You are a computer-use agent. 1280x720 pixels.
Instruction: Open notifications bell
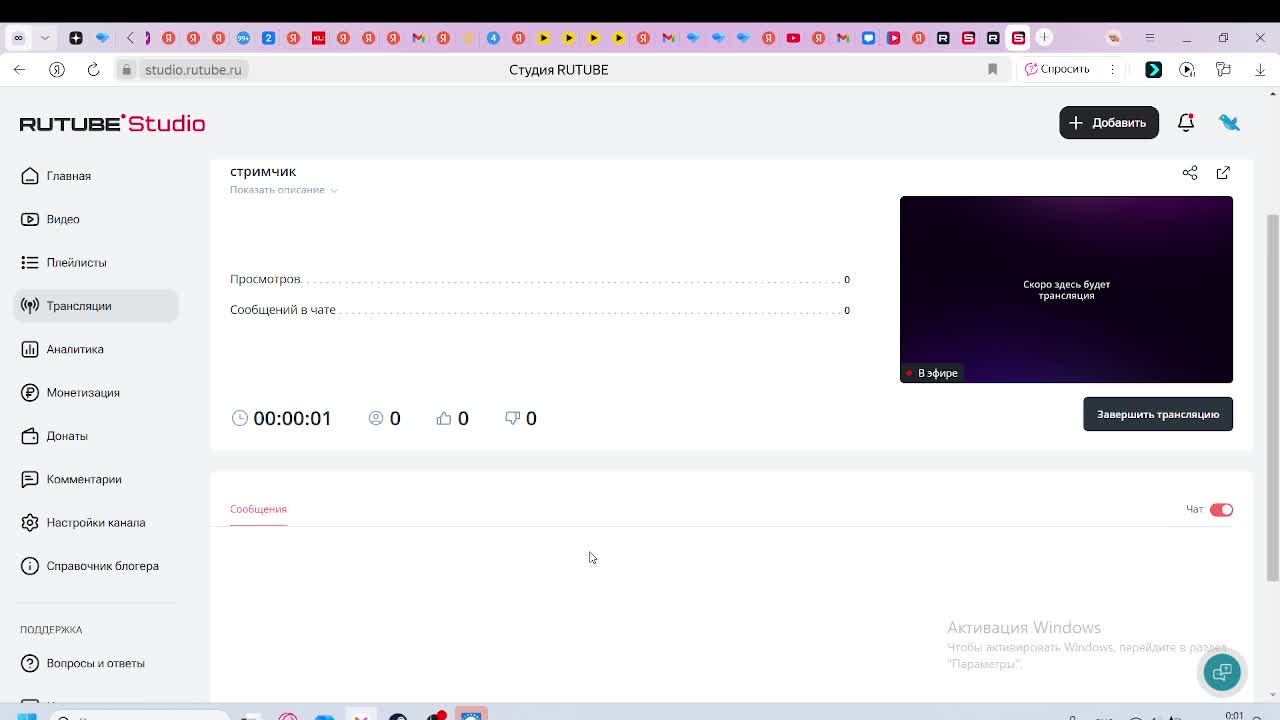coord(1186,122)
